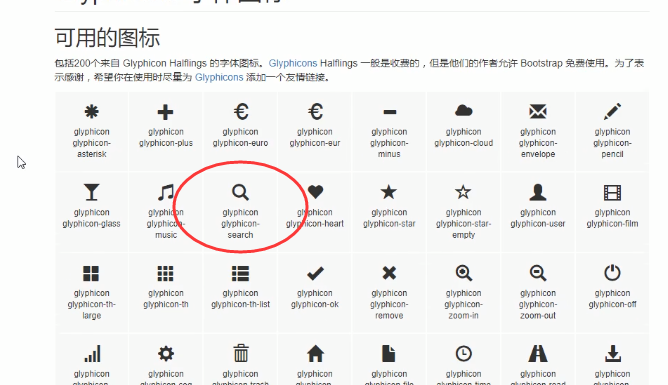Image resolution: width=668 pixels, height=385 pixels.
Task: Click the euro symbol above glyphicon-euro label
Action: (x=241, y=112)
